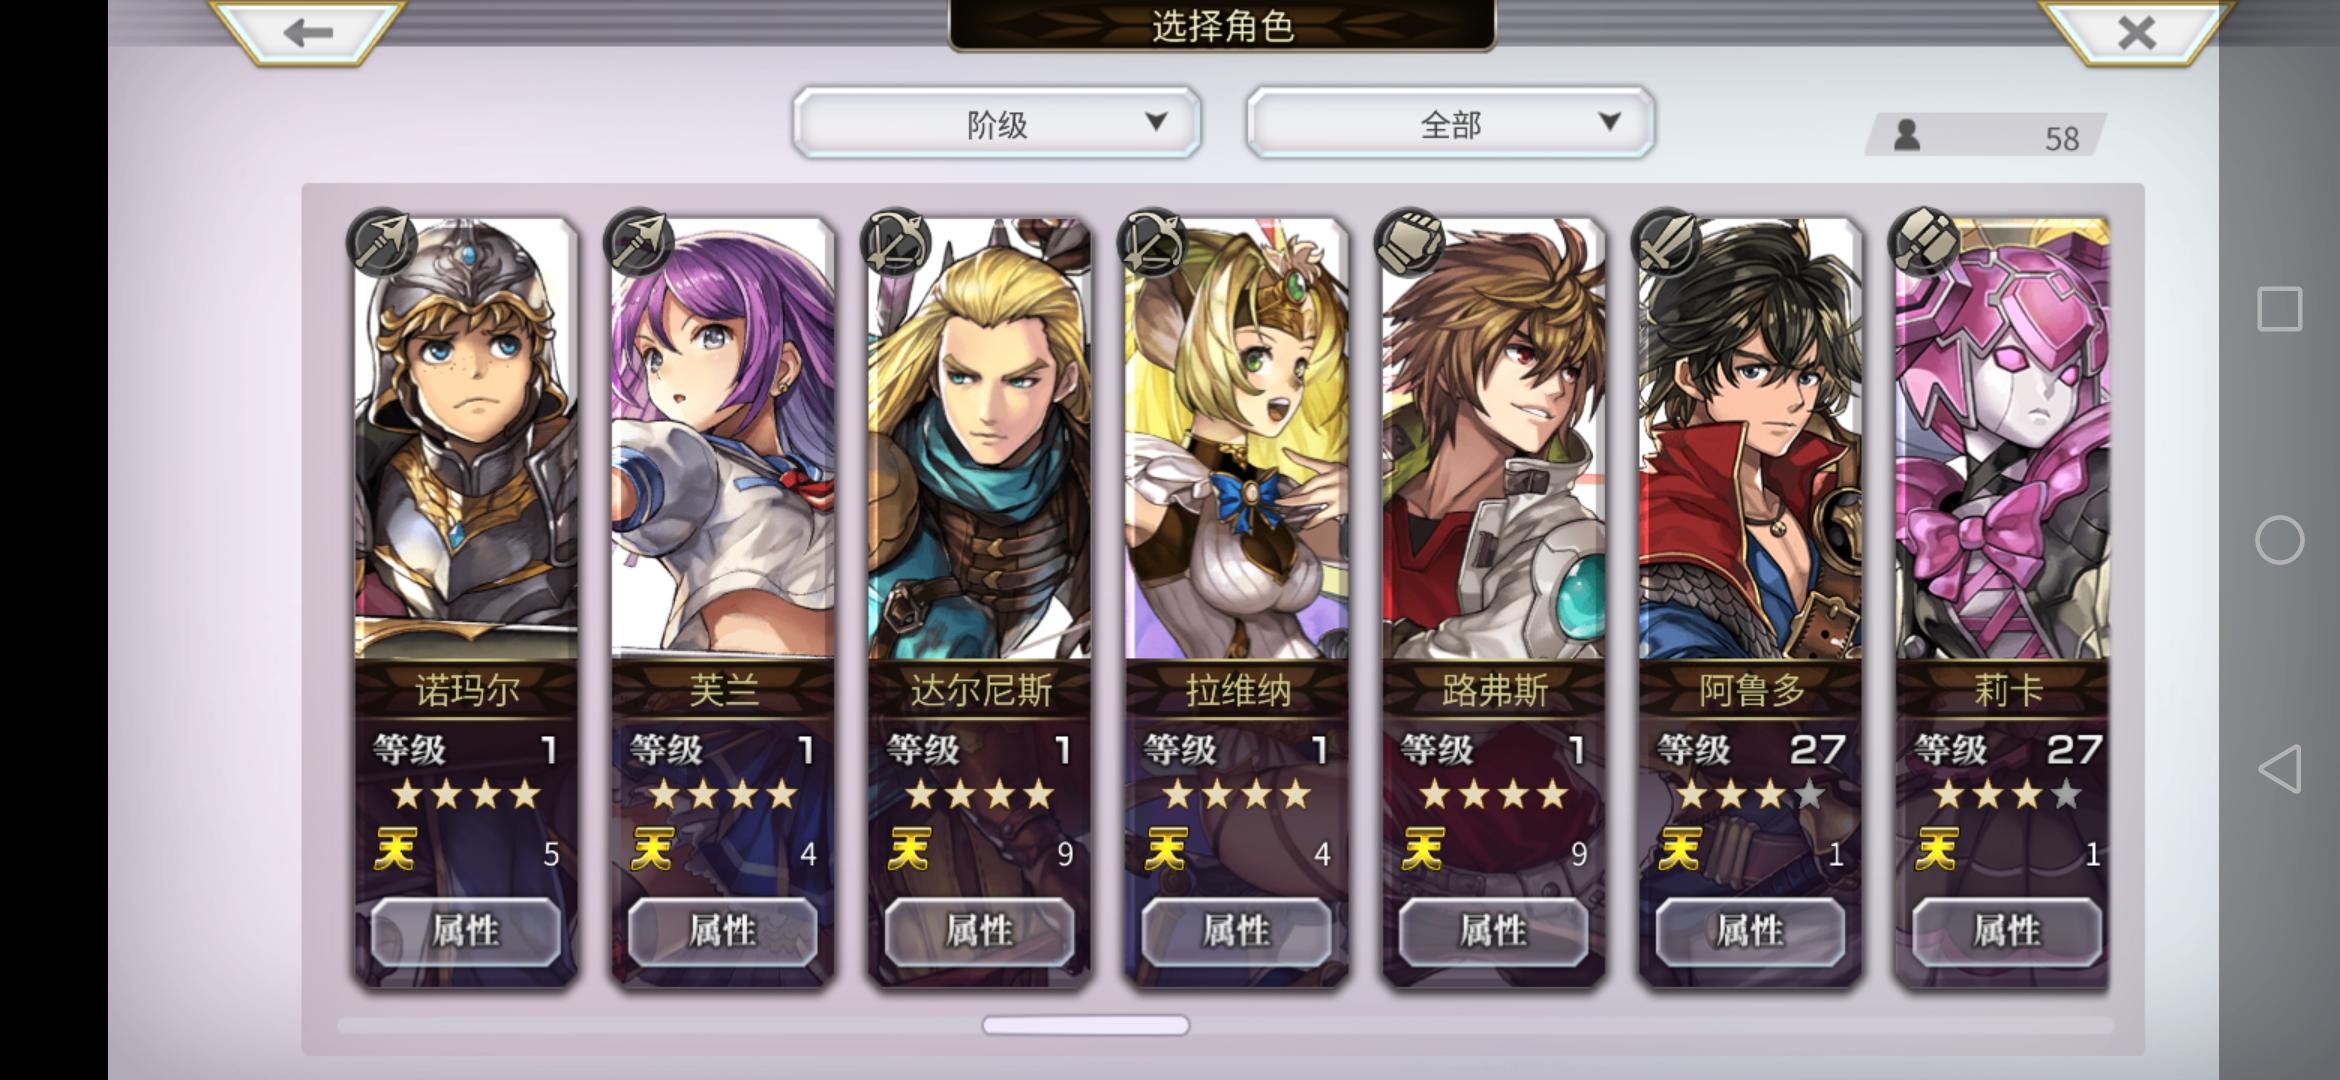The height and width of the screenshot is (1080, 2340).
Task: Open 属性 for 诺玛尔
Action: point(466,931)
